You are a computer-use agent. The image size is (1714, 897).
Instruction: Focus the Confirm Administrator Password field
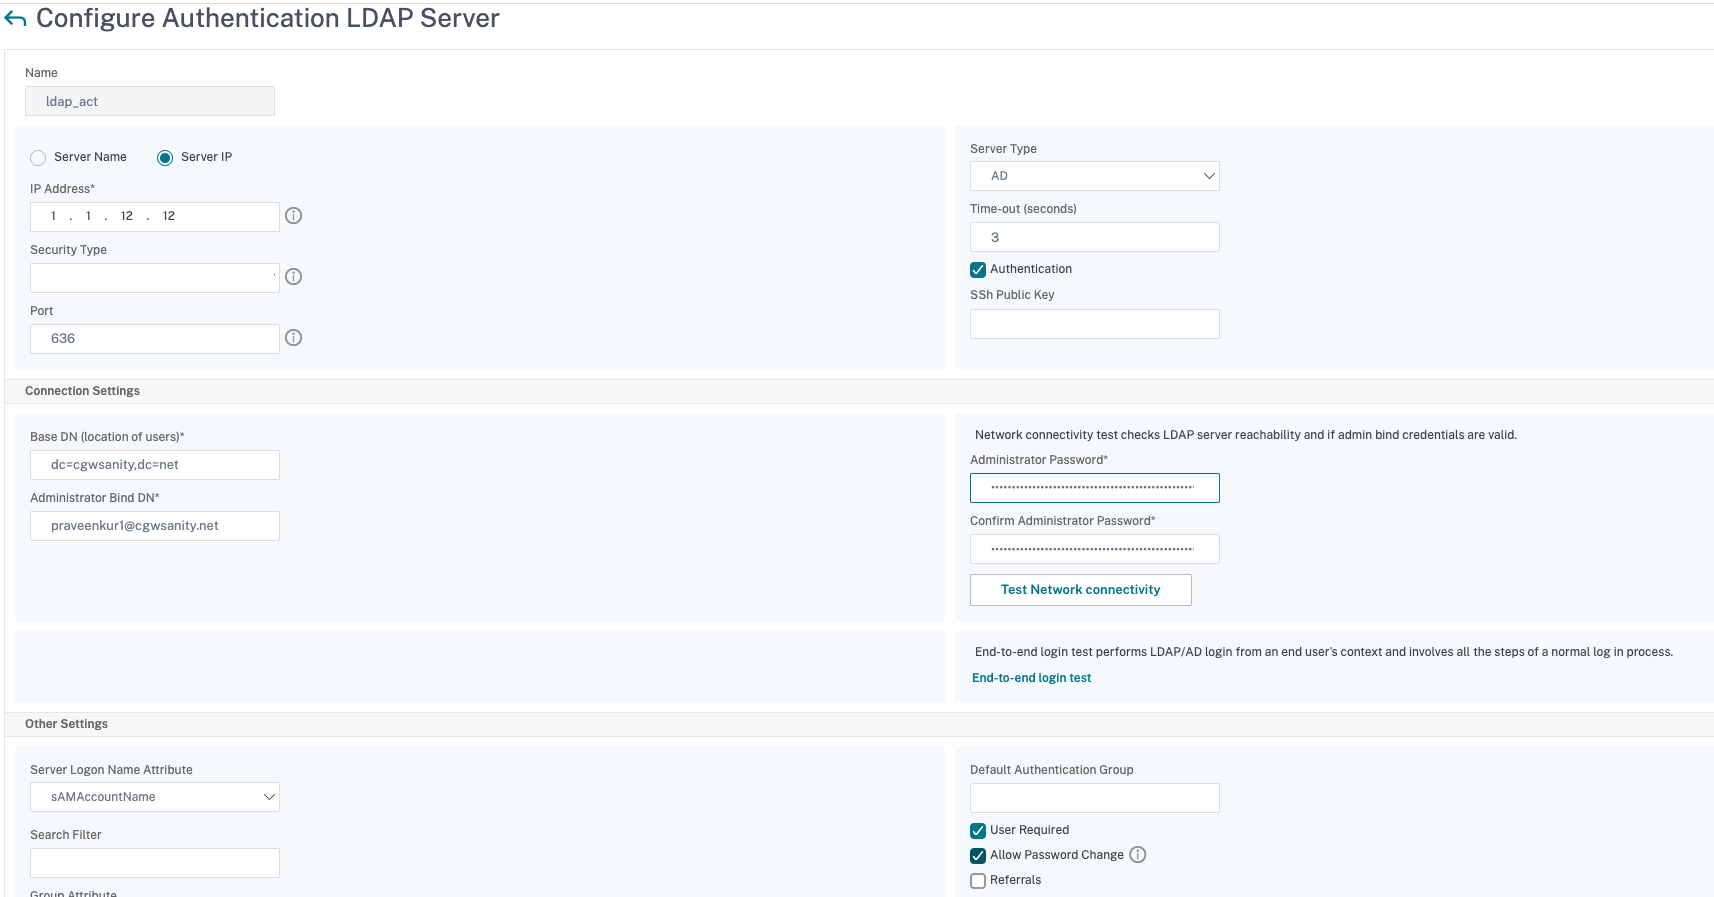[x=1095, y=549]
